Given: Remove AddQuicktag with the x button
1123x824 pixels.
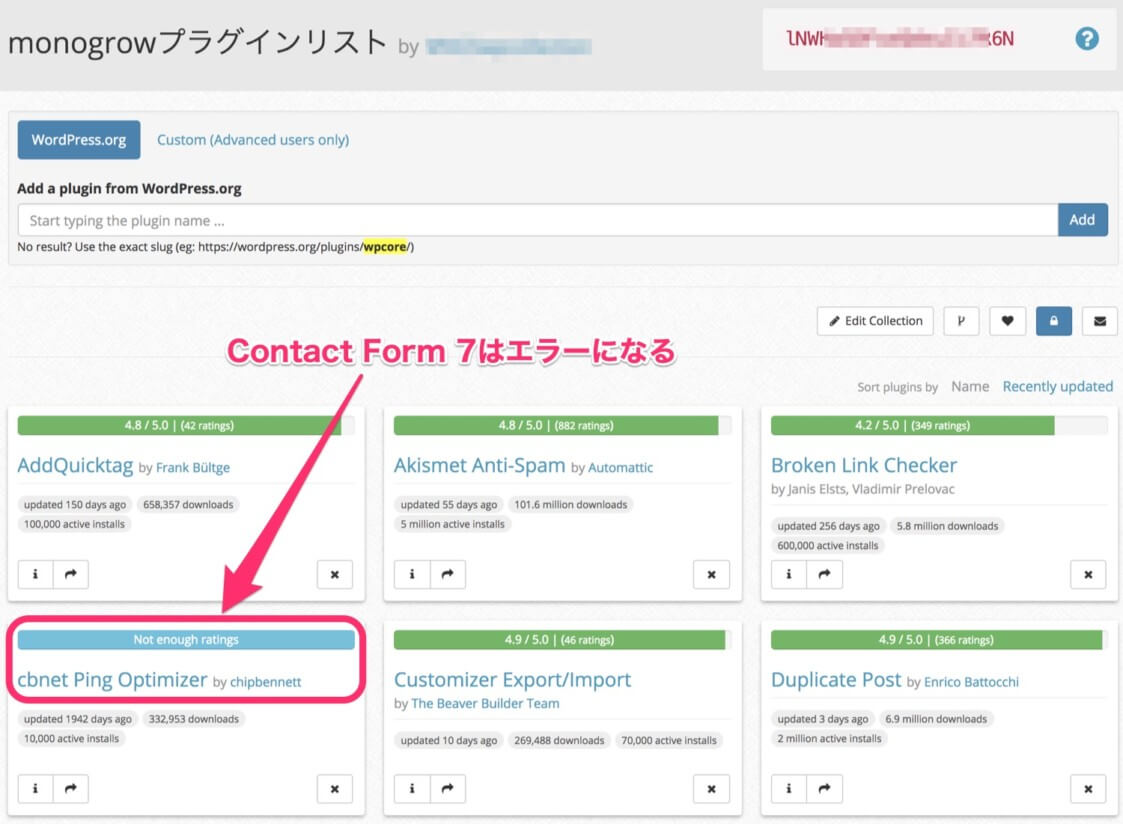Looking at the screenshot, I should (334, 574).
